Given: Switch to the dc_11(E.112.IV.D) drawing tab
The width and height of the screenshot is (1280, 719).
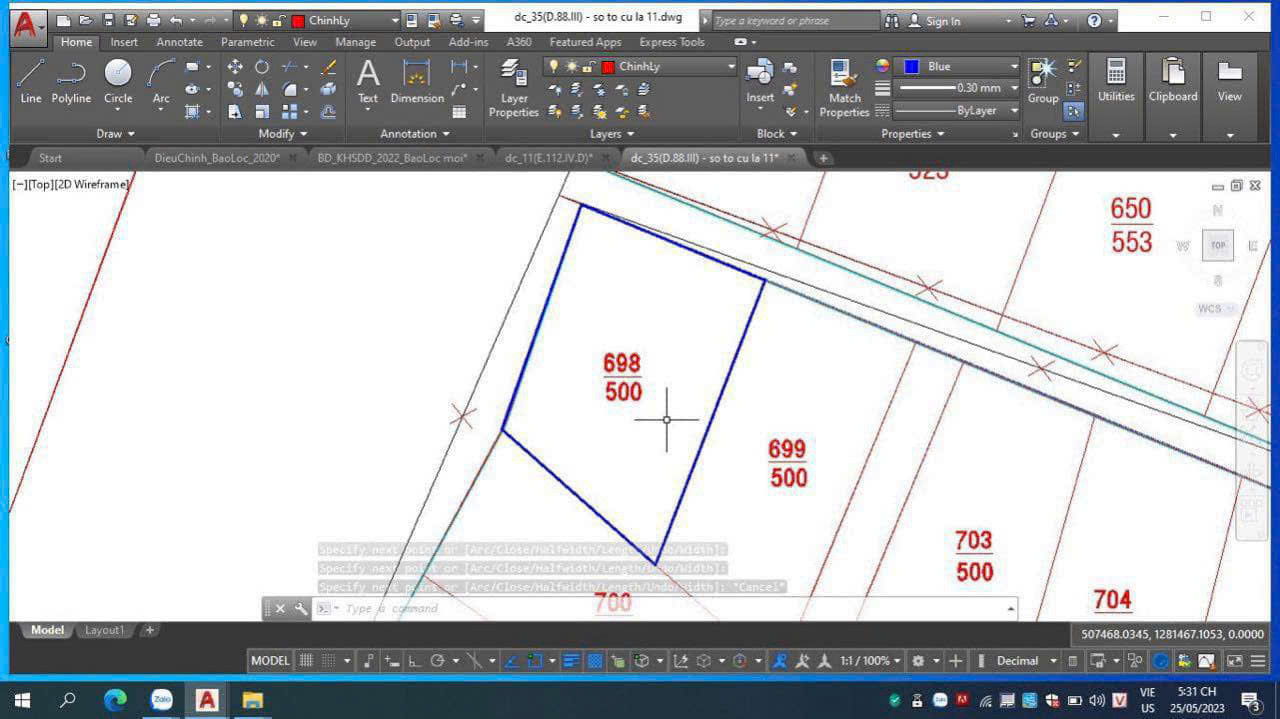Looking at the screenshot, I should pos(548,158).
